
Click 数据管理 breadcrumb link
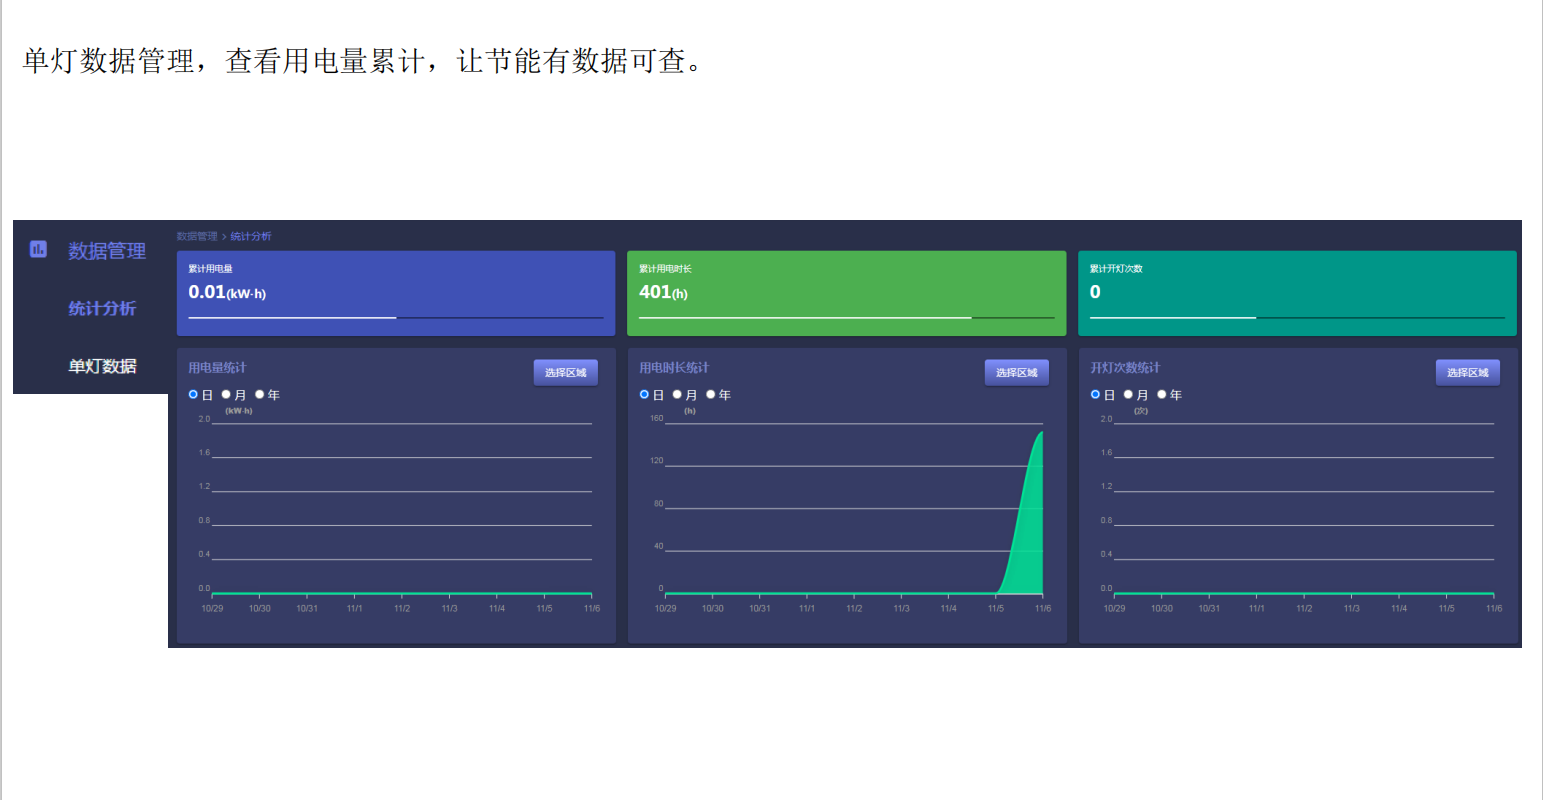pyautogui.click(x=196, y=237)
